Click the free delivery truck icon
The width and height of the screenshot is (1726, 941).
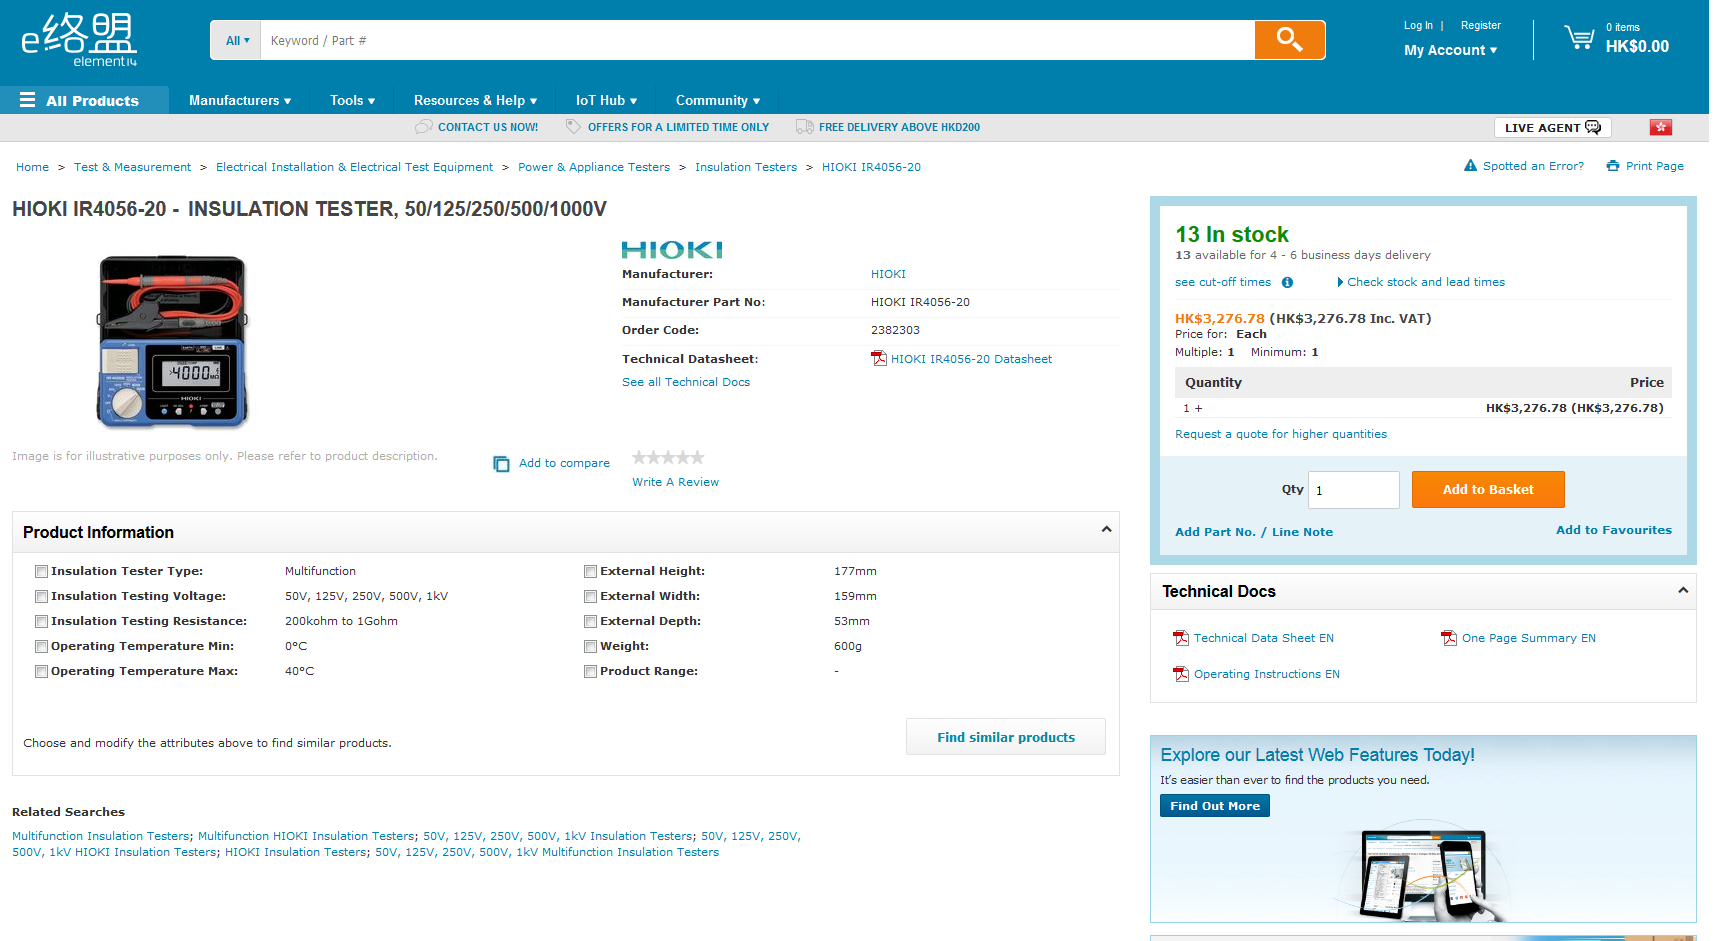[x=804, y=127]
